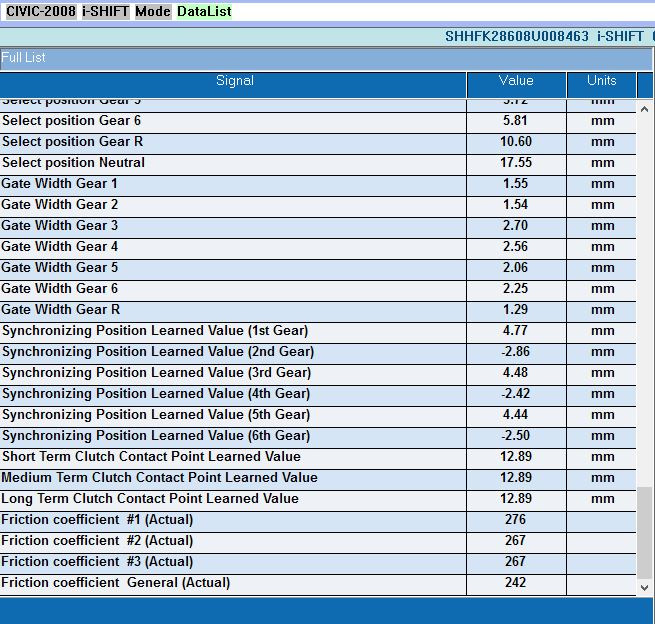Image resolution: width=655 pixels, height=624 pixels.
Task: Click value 1.55 of Gate Width Gear 1
Action: click(x=515, y=183)
